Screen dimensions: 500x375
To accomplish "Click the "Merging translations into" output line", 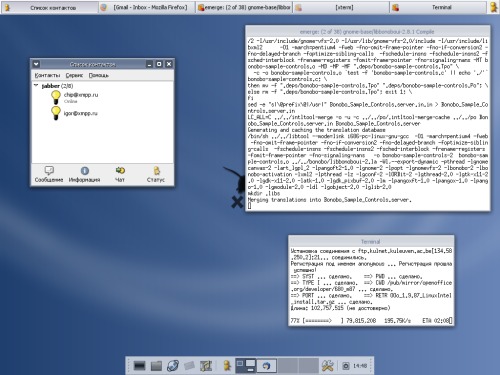I will (x=330, y=200).
